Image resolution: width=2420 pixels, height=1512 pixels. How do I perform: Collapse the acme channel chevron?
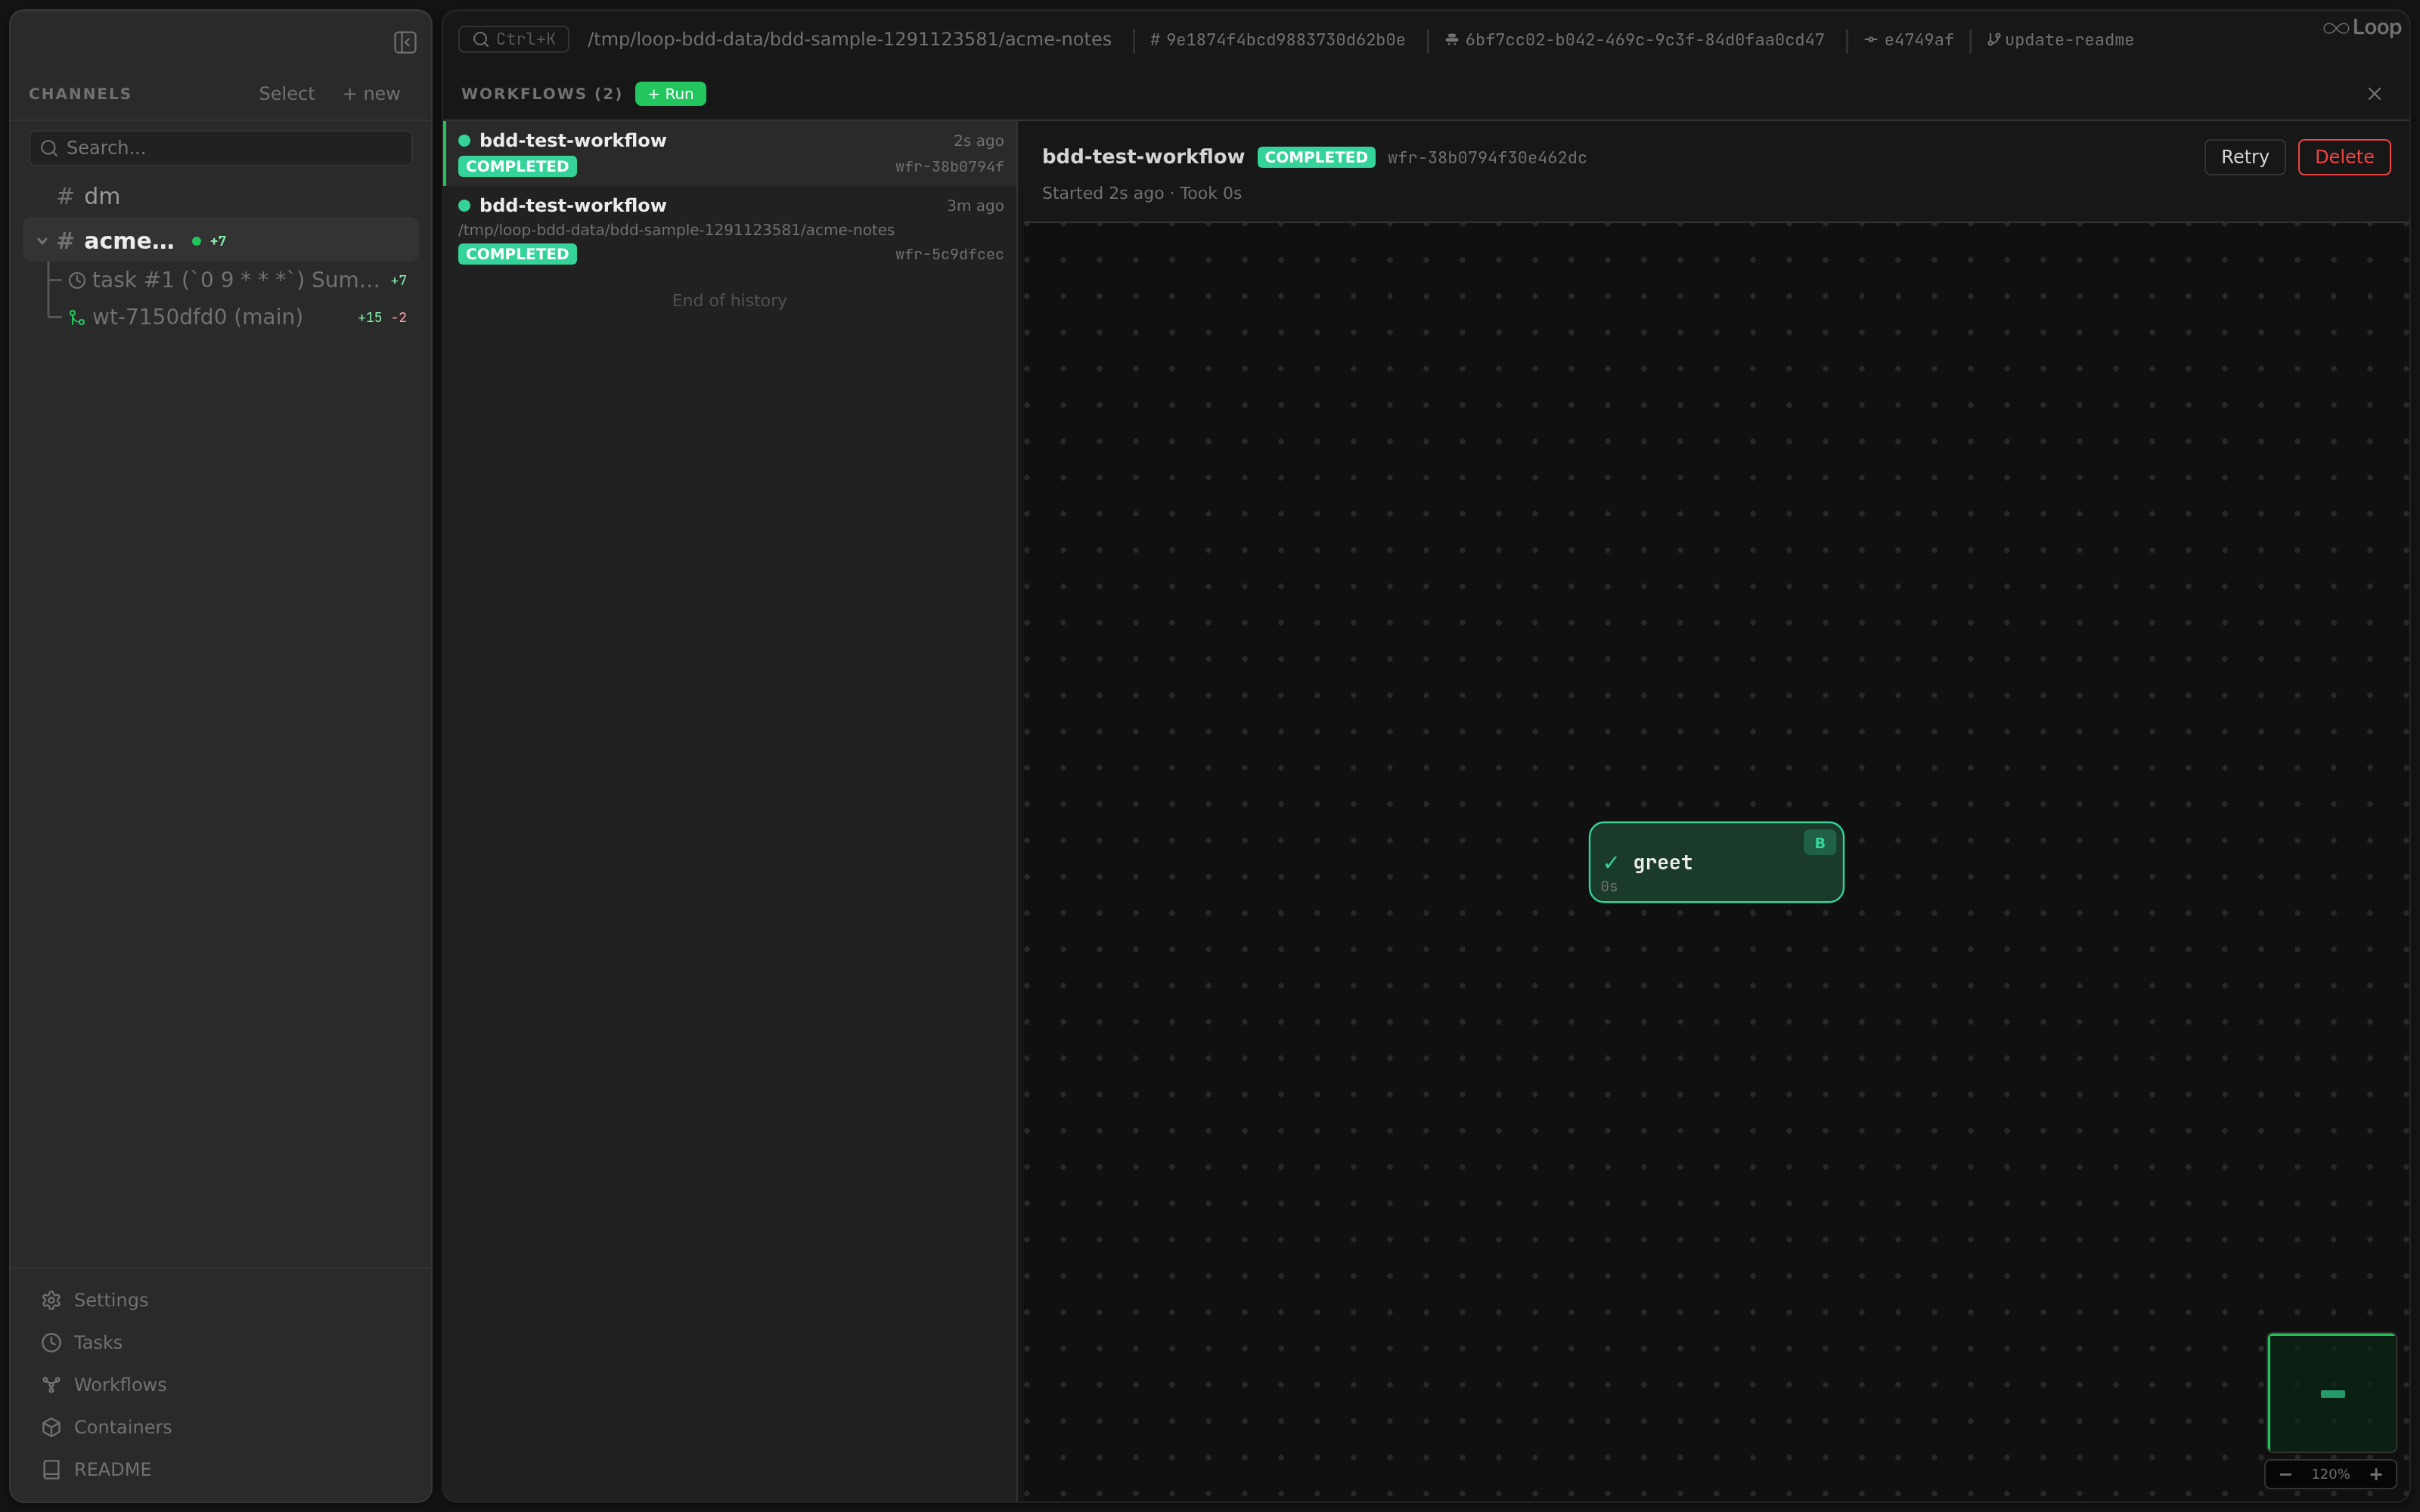pyautogui.click(x=42, y=241)
